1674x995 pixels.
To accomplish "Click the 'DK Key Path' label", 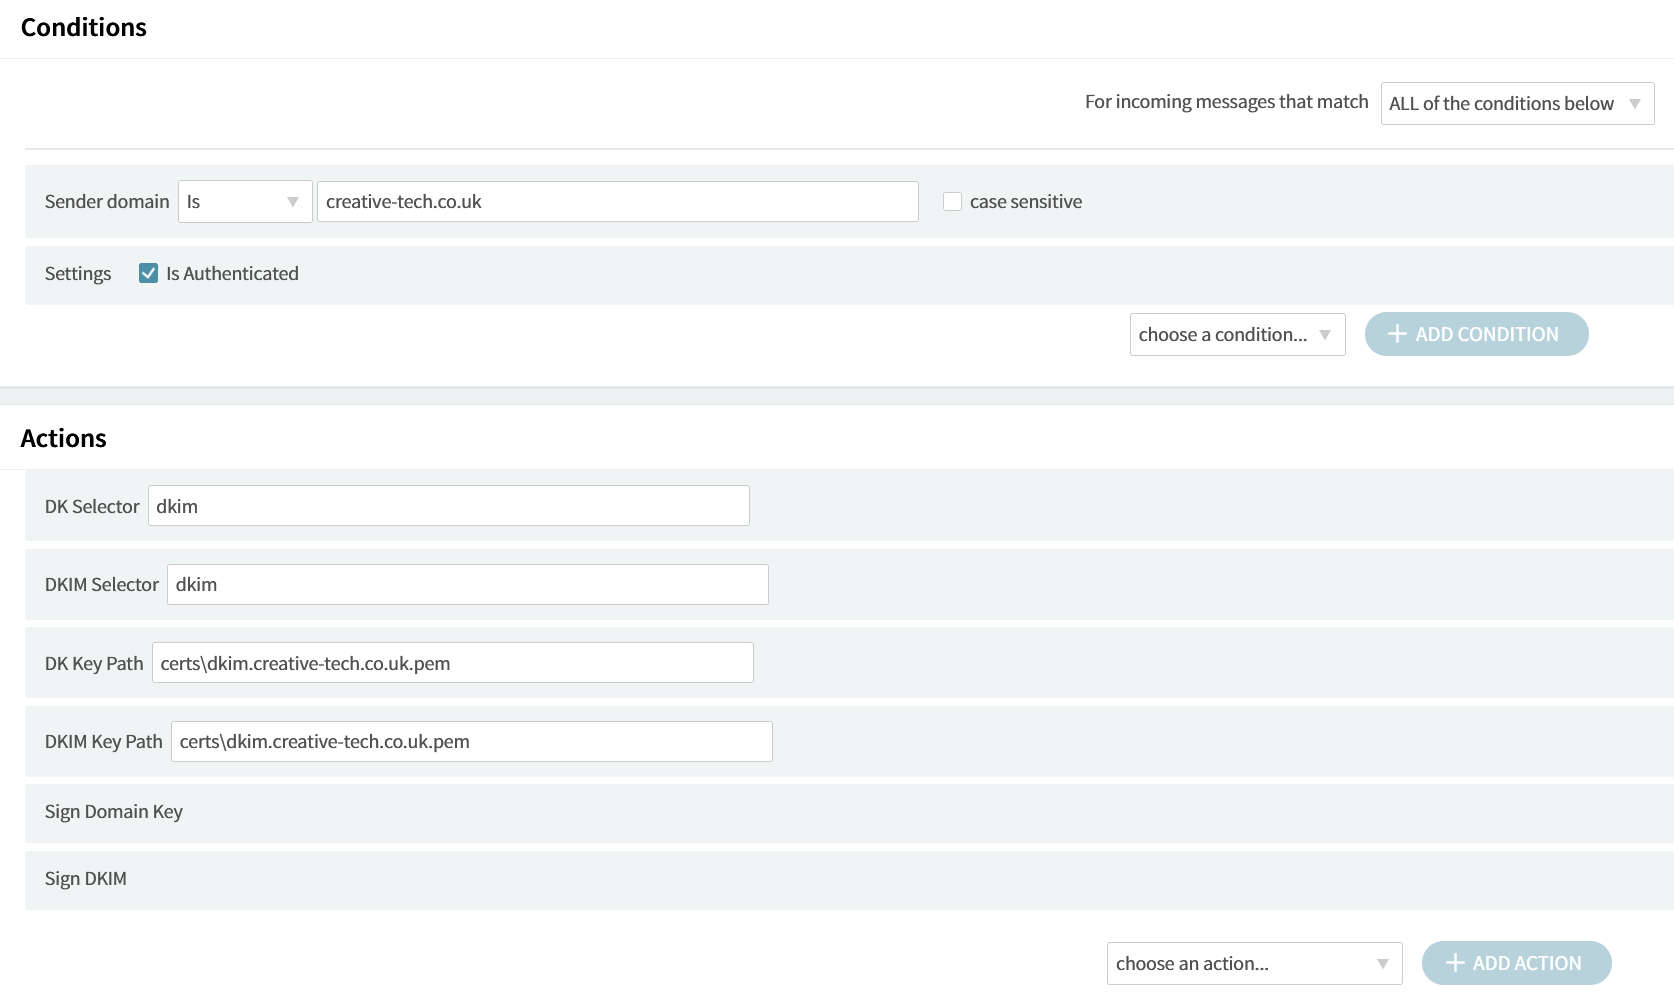I will [94, 663].
